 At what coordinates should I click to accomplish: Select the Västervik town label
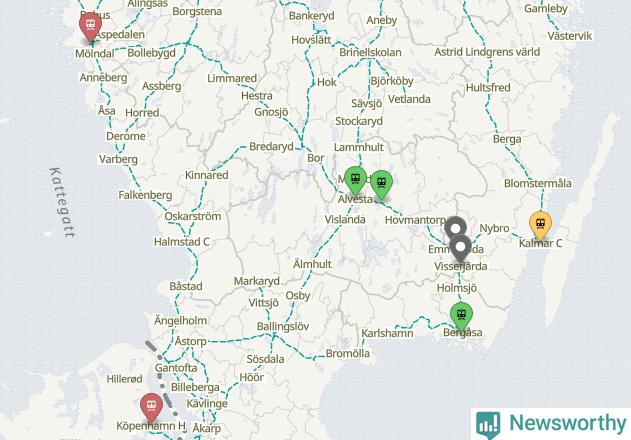569,36
